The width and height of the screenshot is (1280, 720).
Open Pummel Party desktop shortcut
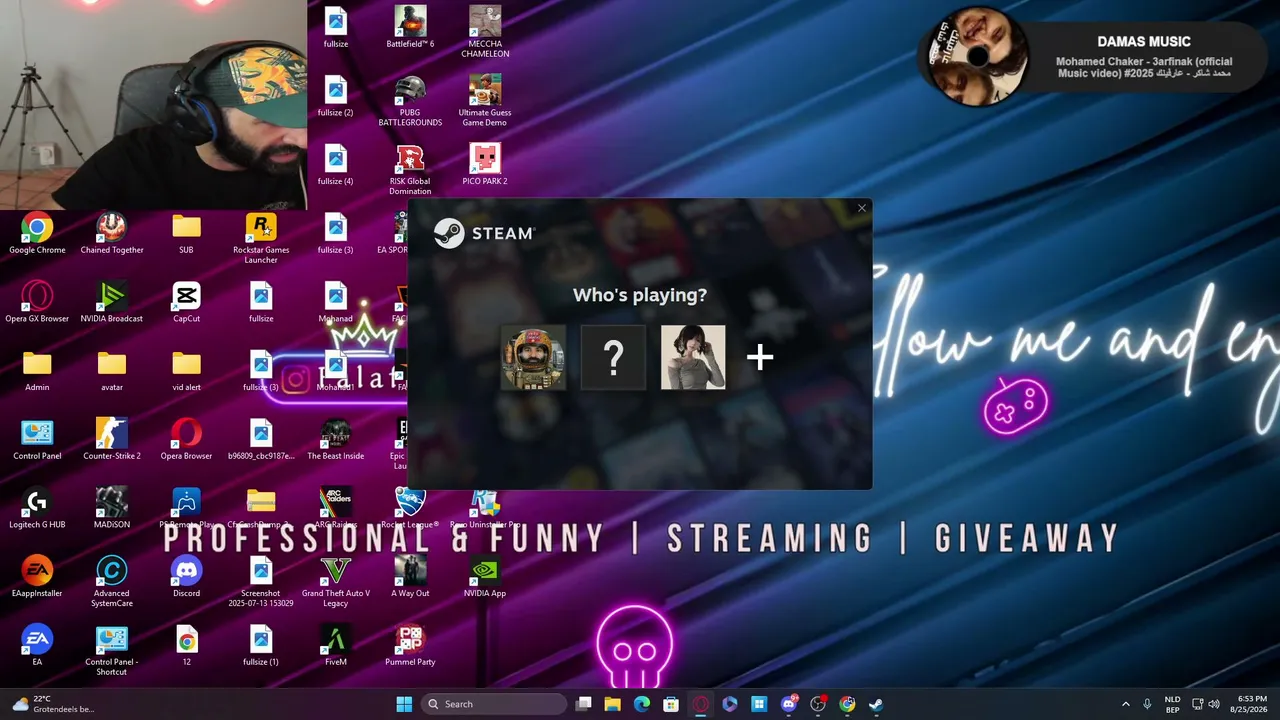tap(410, 646)
